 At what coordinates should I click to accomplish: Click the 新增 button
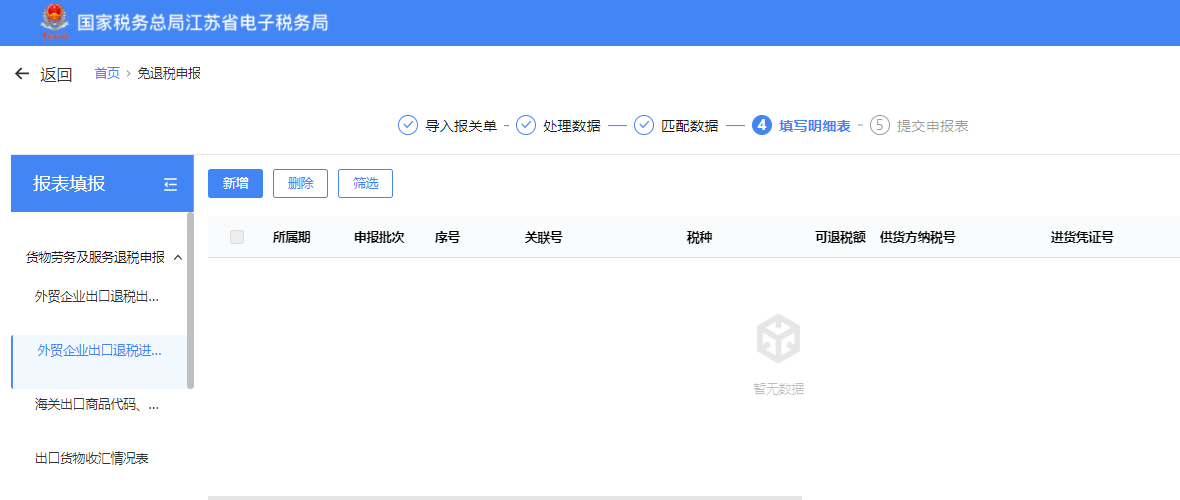point(235,183)
